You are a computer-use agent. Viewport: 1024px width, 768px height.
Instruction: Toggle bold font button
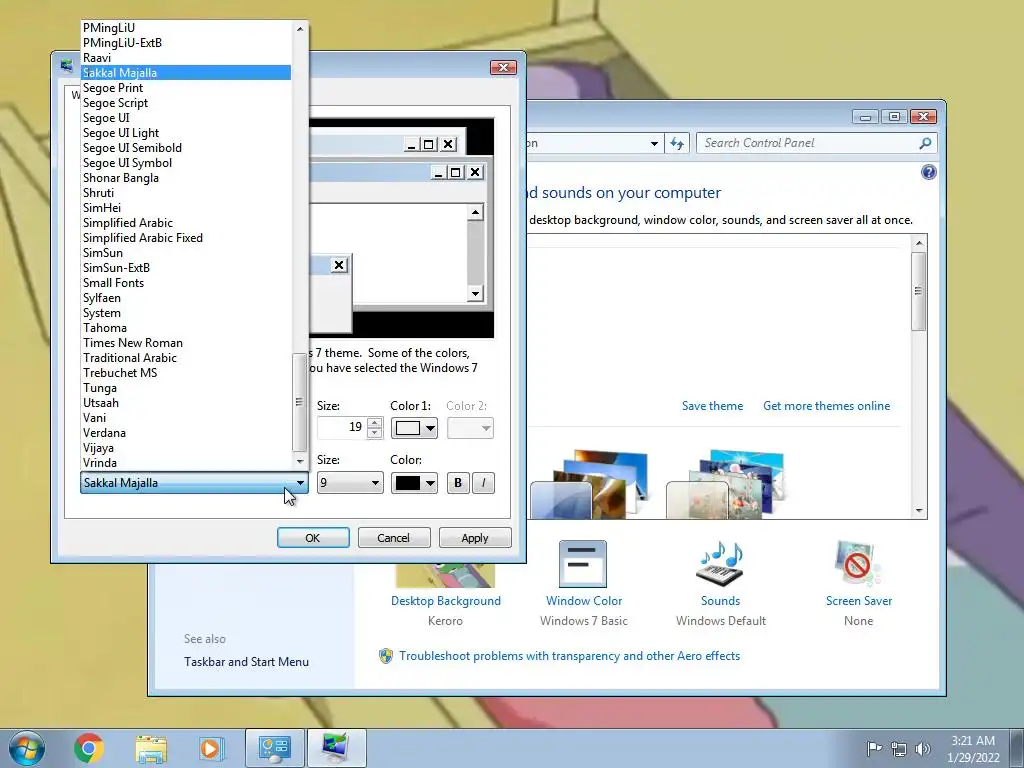[458, 483]
